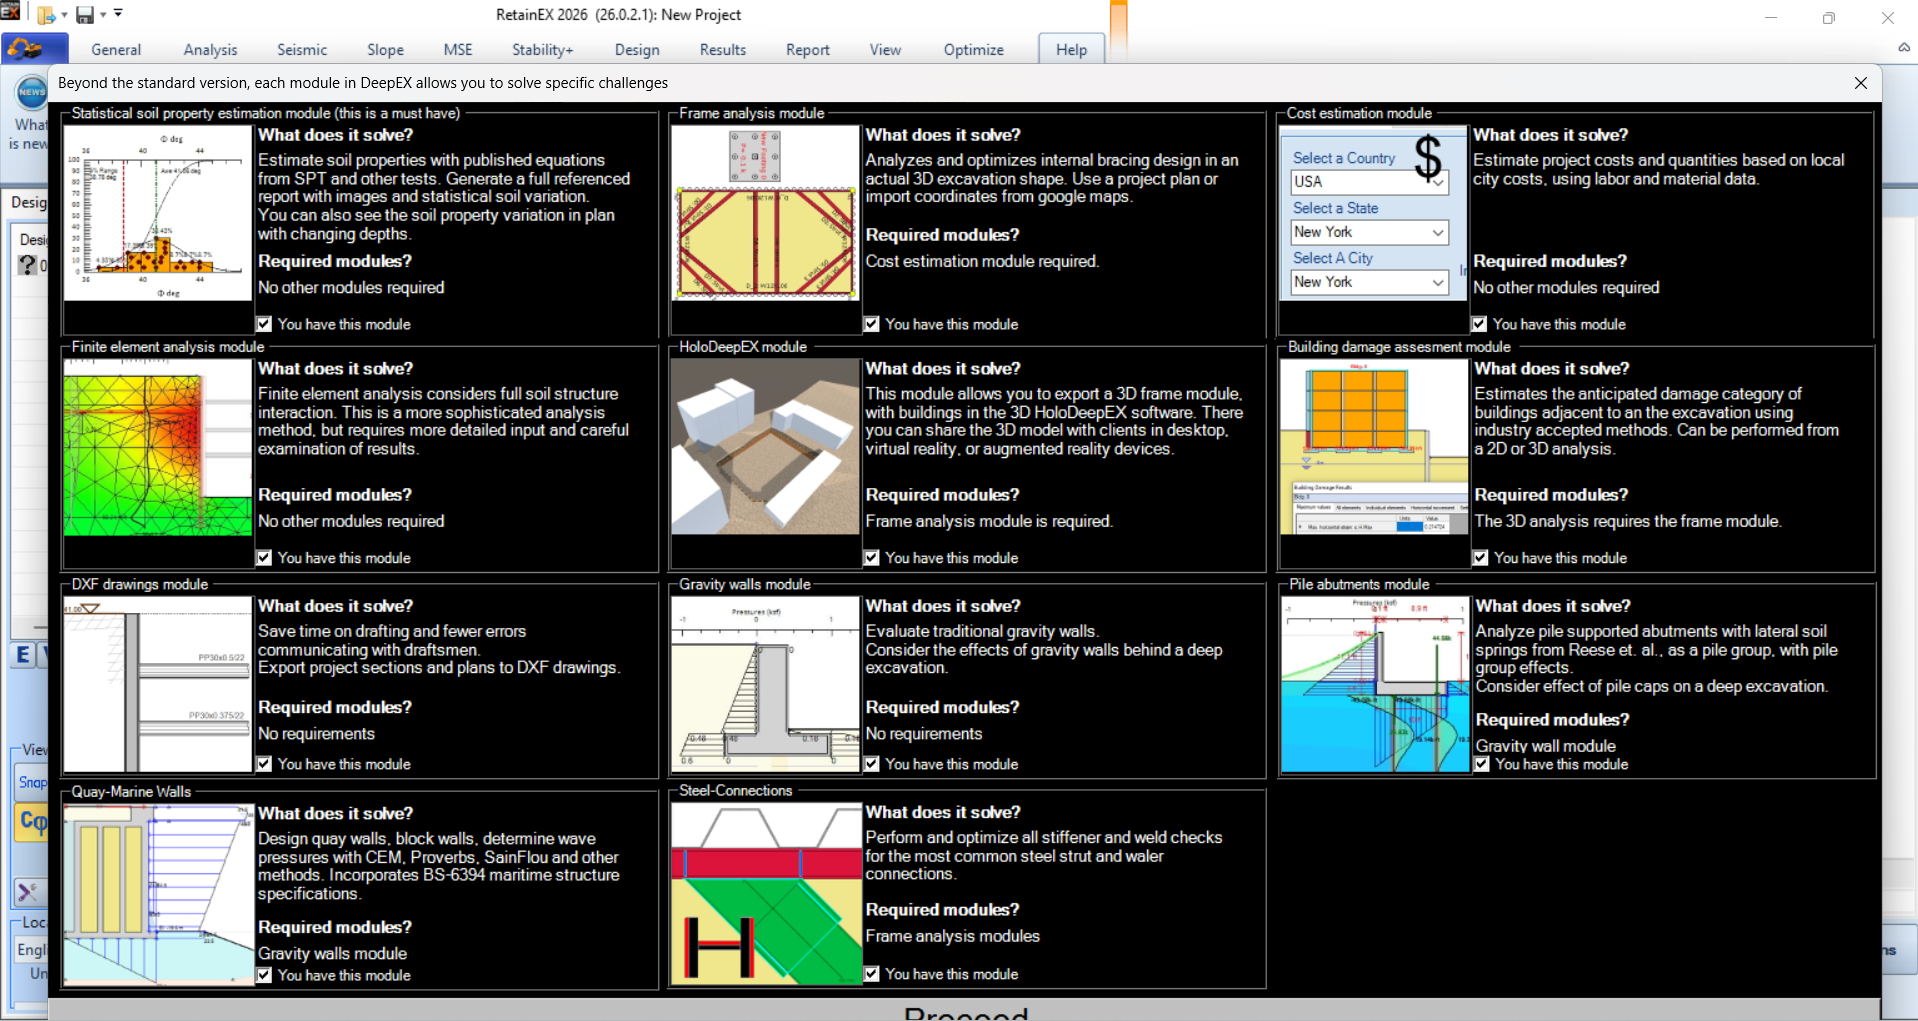
Task: Open the Results tab
Action: (723, 50)
